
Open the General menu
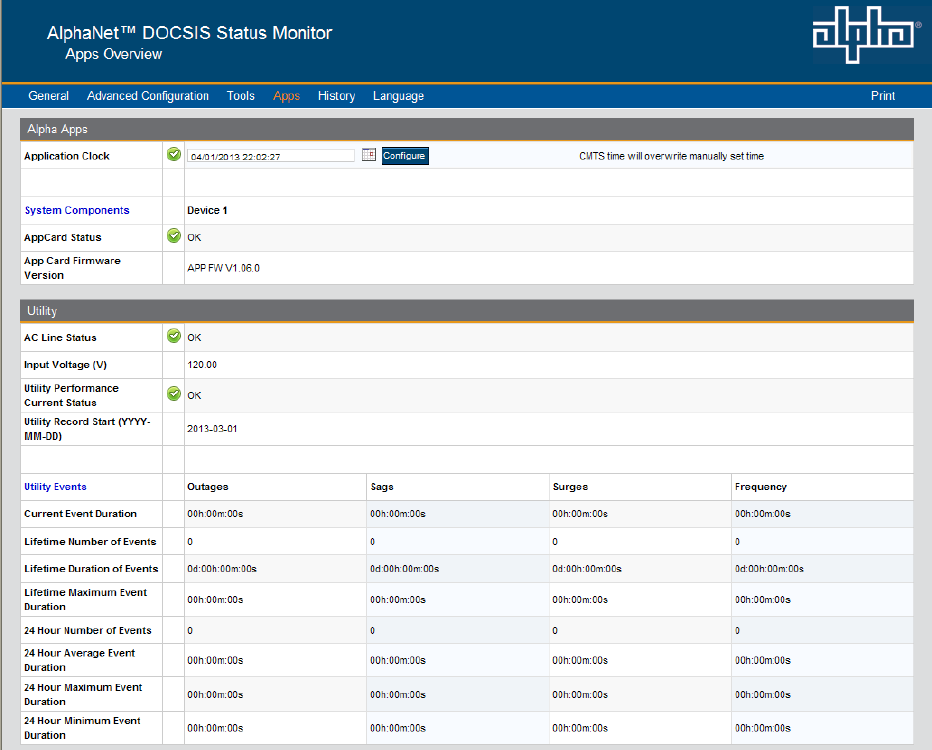(49, 96)
